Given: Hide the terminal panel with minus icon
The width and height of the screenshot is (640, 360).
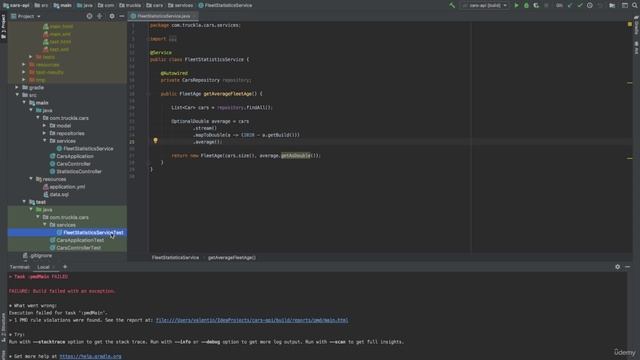Looking at the screenshot, I should [628, 267].
